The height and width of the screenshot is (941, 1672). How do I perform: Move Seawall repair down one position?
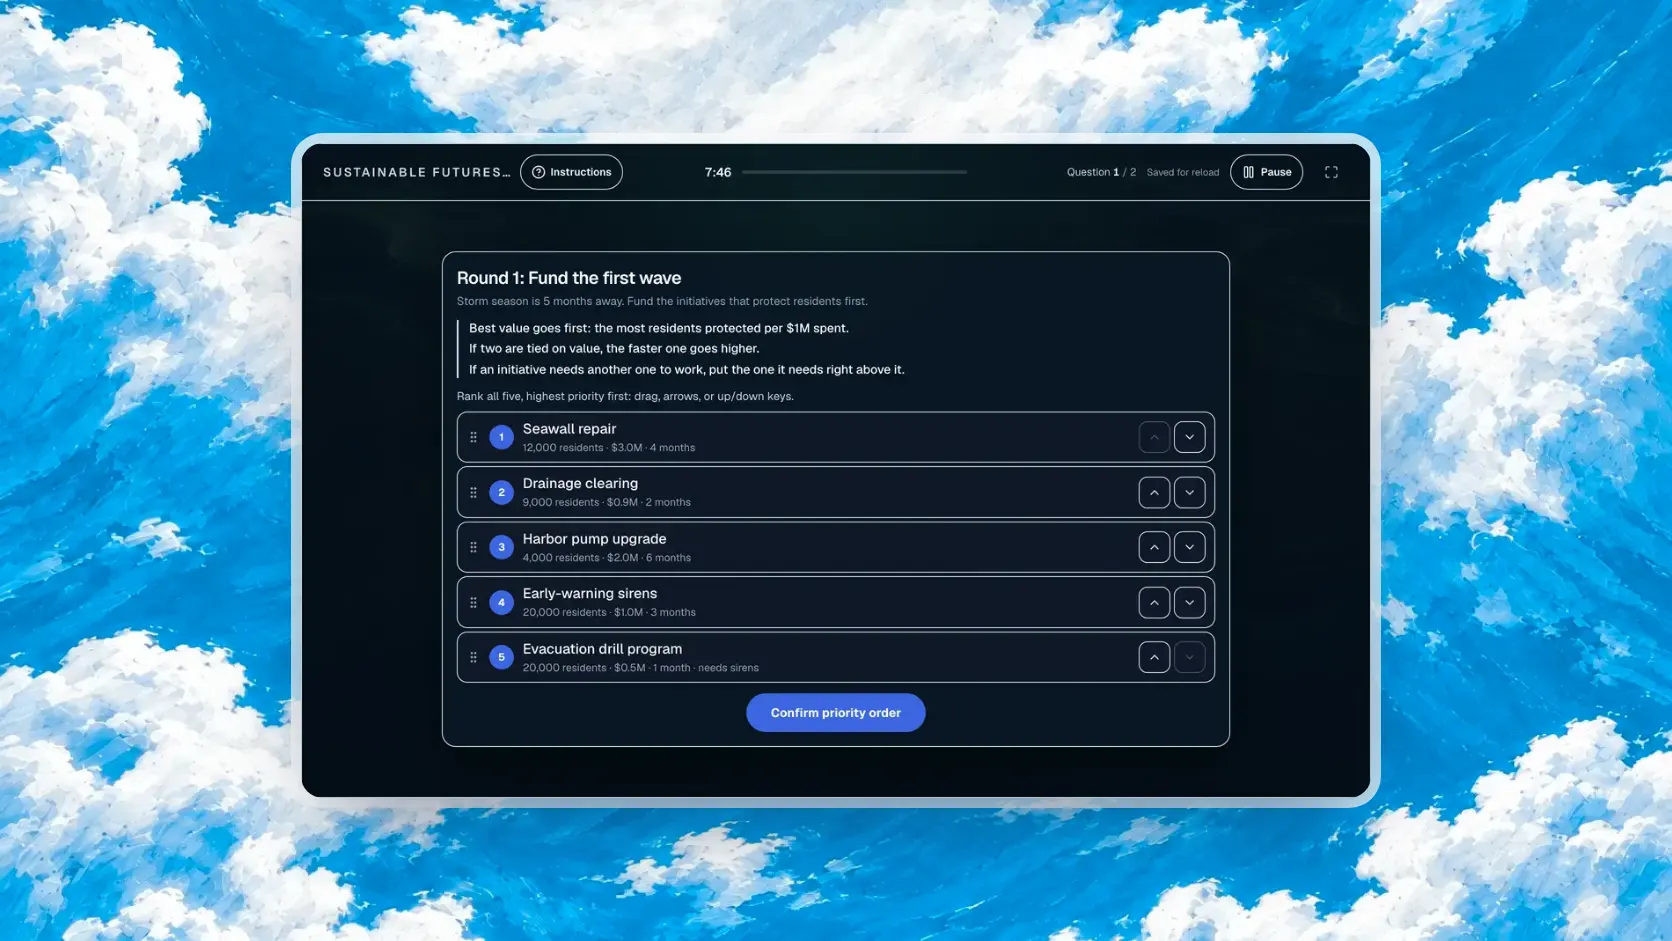(1189, 437)
